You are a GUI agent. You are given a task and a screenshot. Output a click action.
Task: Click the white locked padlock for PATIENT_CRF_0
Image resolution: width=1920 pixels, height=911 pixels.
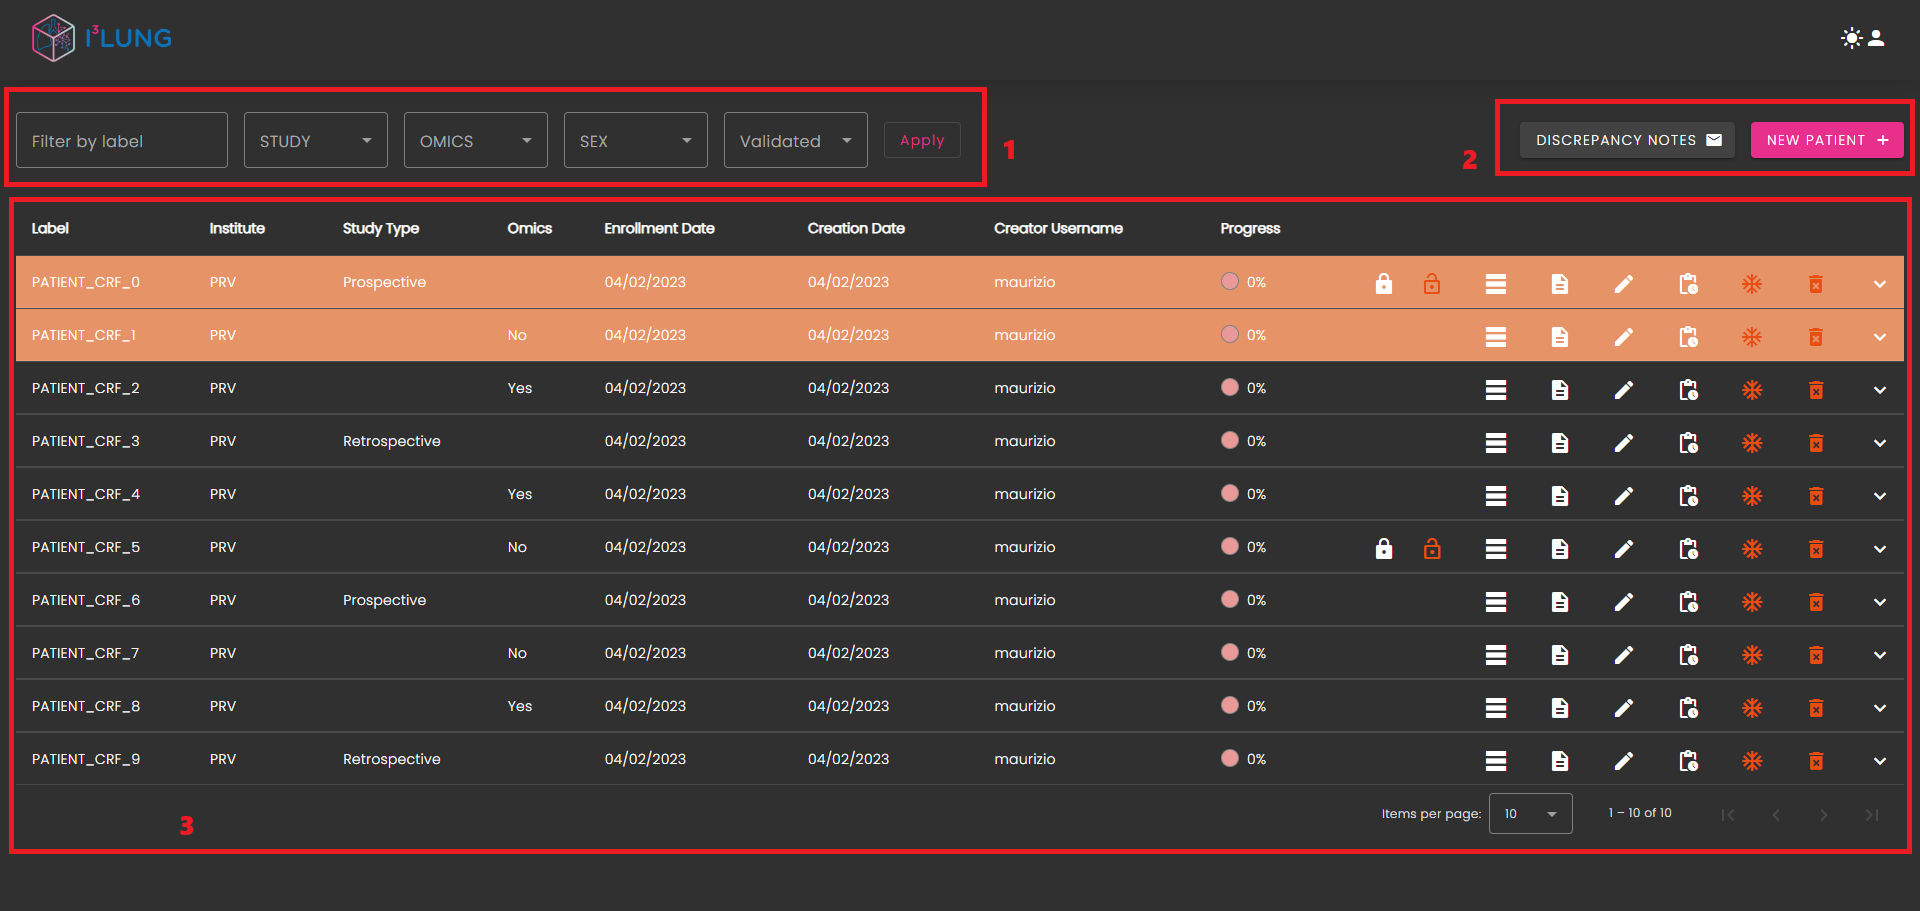coord(1383,284)
